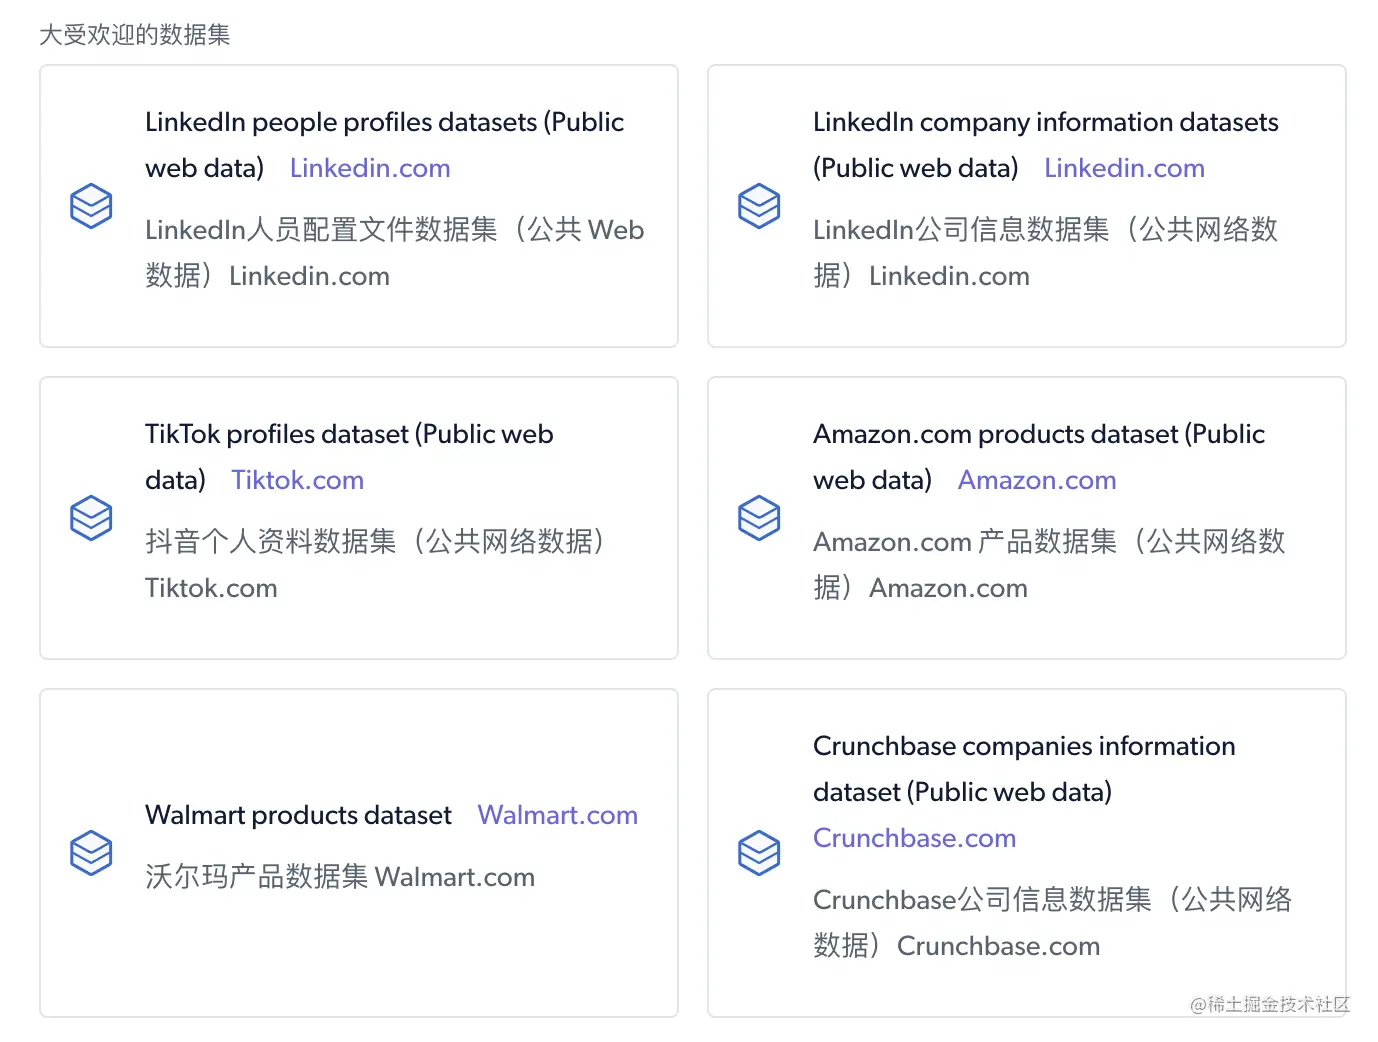Click the description '抖音个人资料数据集'
Screen dimensions: 1378x1042
point(271,542)
